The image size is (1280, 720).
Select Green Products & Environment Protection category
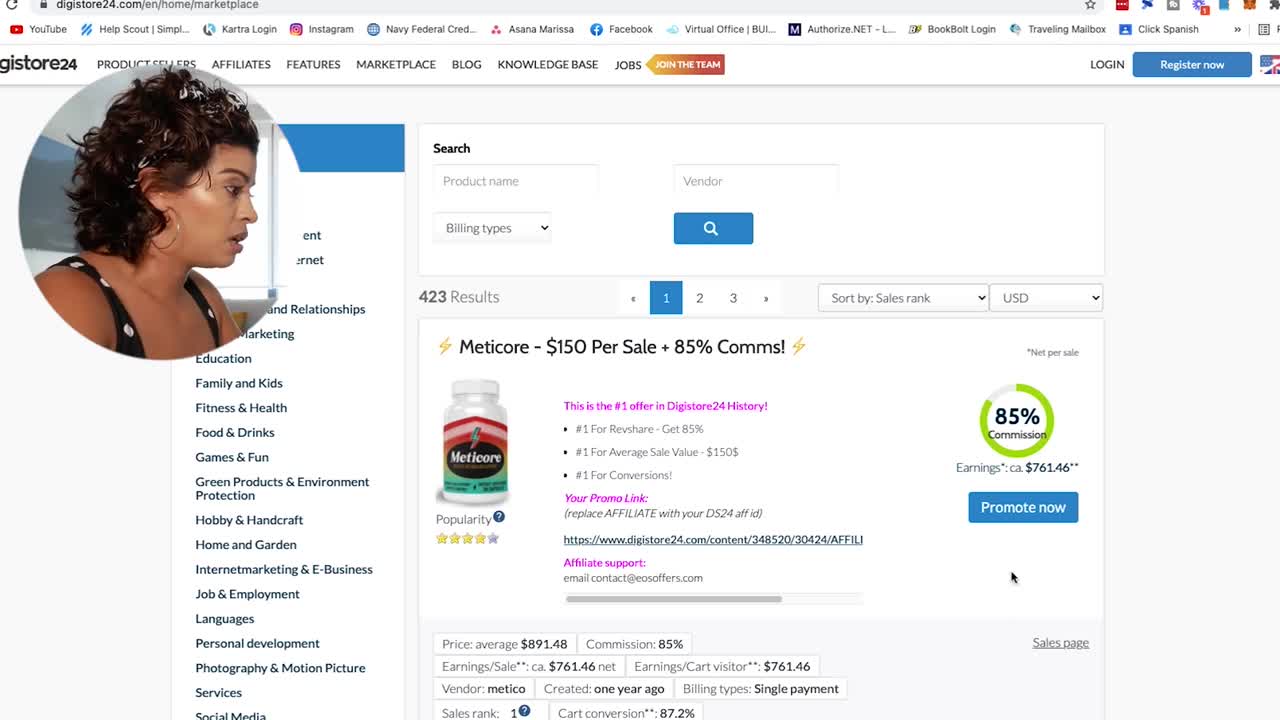(282, 488)
